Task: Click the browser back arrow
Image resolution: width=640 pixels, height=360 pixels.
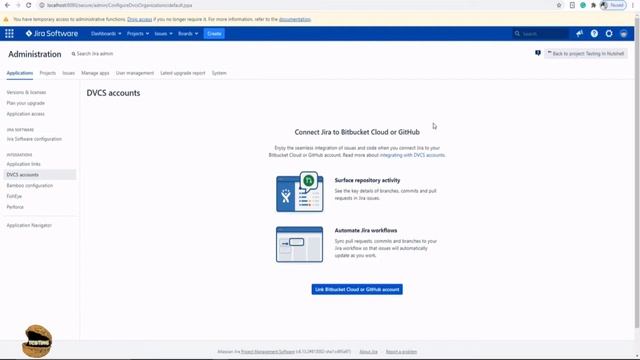Action: 7,5
